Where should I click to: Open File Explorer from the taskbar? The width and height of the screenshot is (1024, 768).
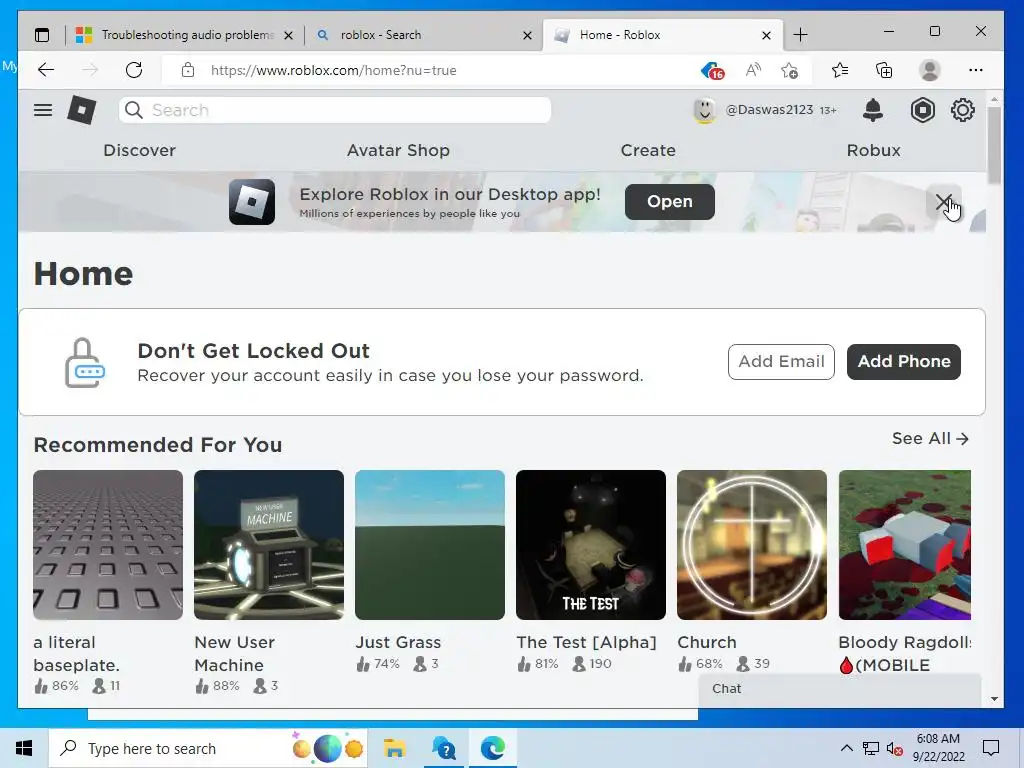[x=394, y=748]
